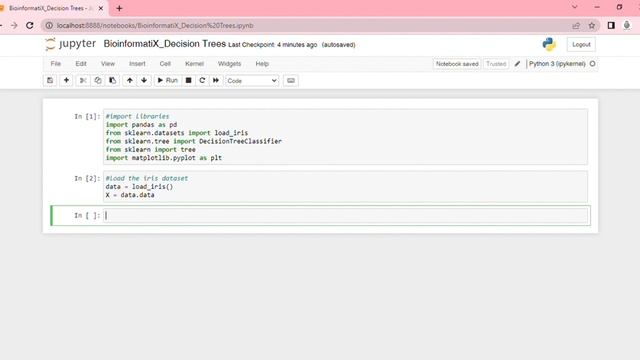
Task: Close the BioinformatiX_Decision Trees tab
Action: coord(101,8)
